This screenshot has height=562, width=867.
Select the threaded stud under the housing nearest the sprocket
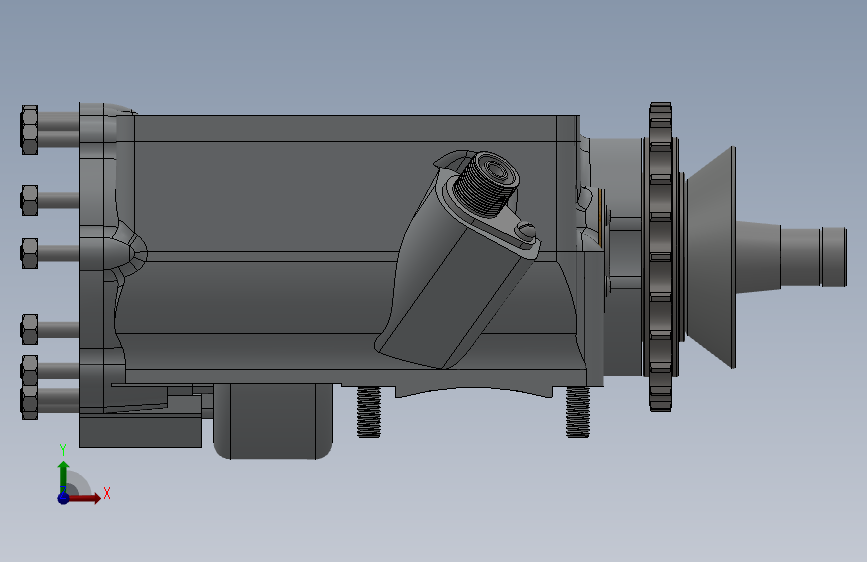tap(578, 412)
